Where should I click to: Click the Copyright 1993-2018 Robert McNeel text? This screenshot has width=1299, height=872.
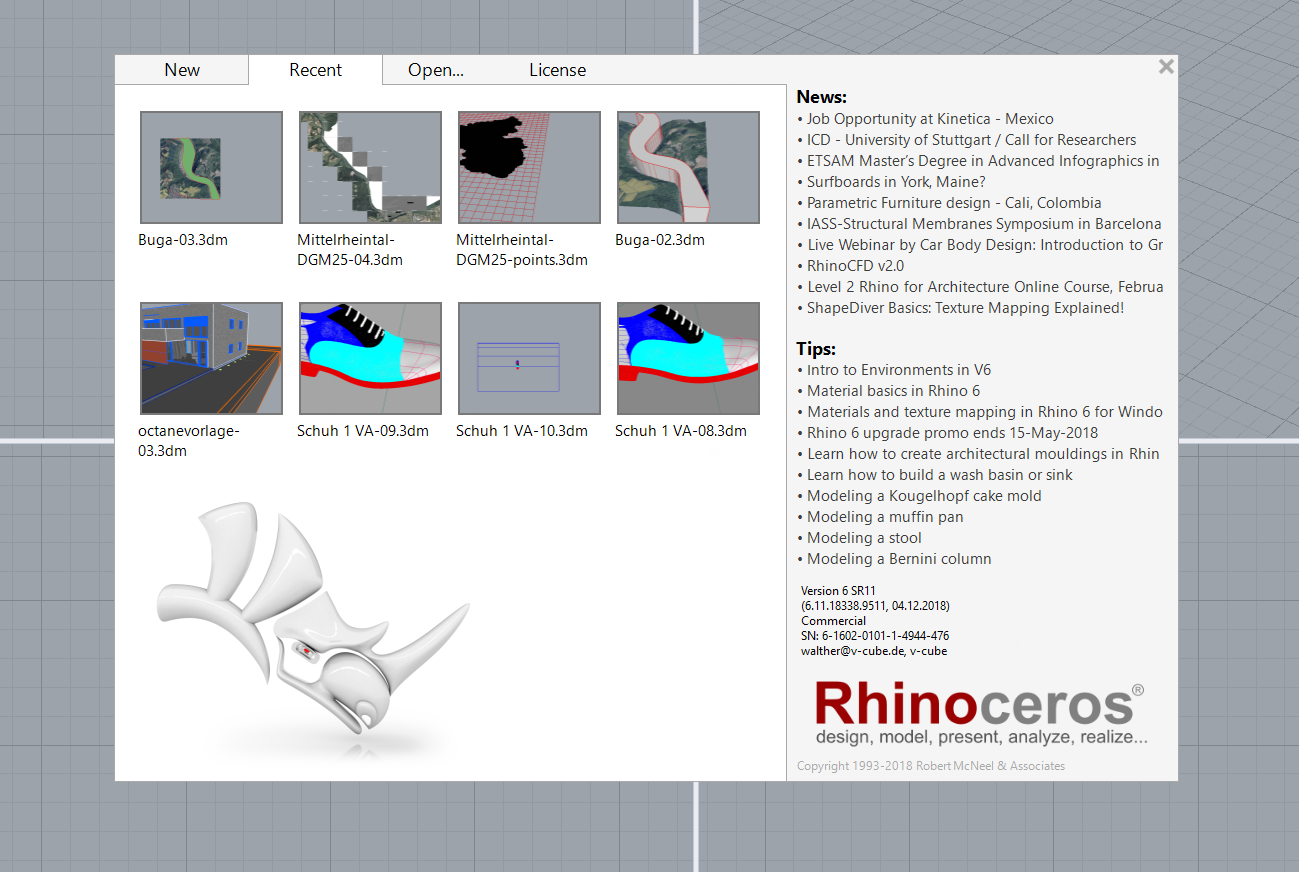pos(931,766)
